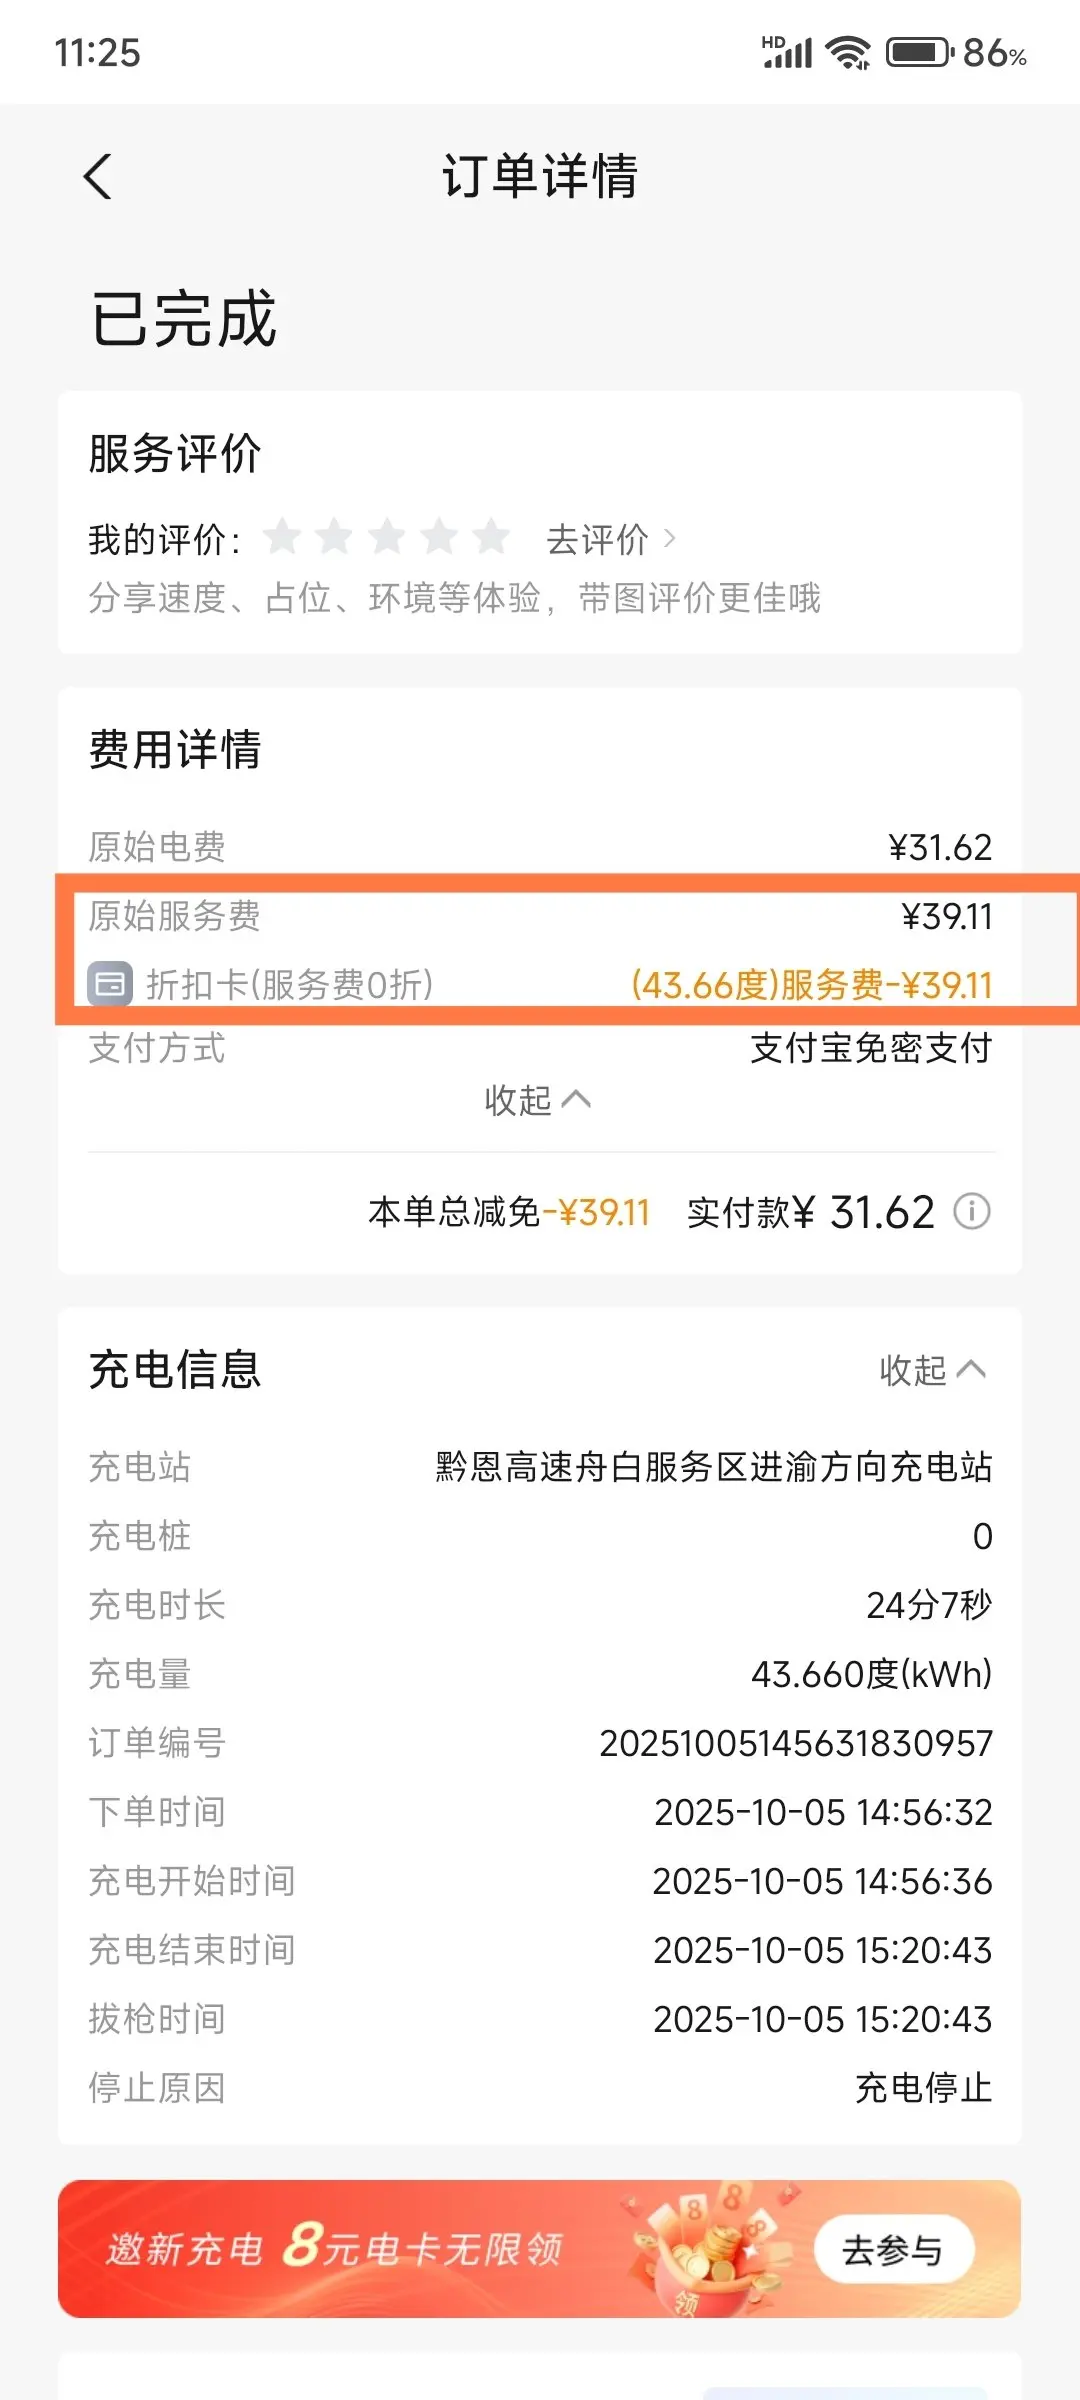Select the fourth rating star
1080x2400 pixels.
point(439,538)
